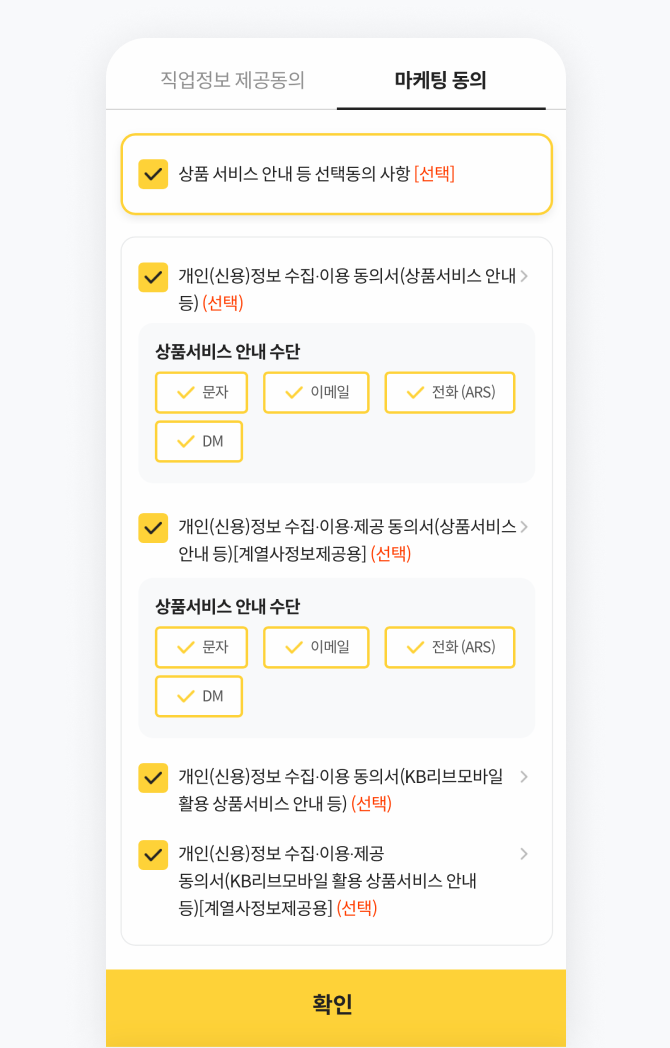Toggle 전화 (ARS) in the second 안내 수단 group
This screenshot has height=1048, width=670.
point(450,647)
